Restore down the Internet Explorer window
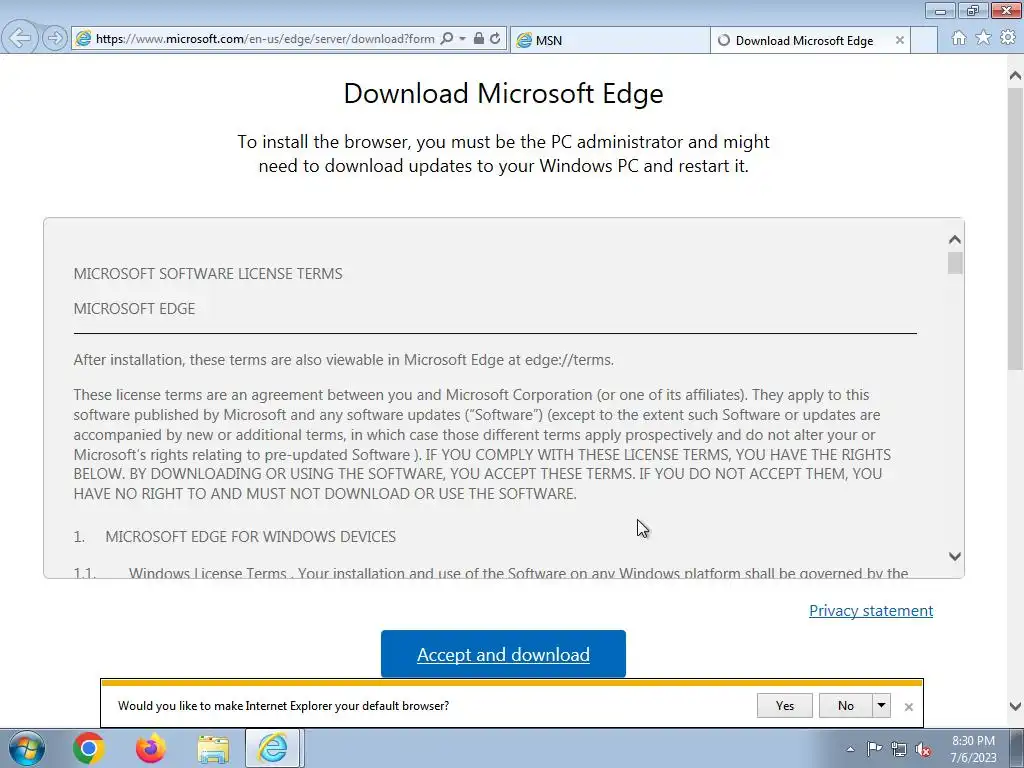1024x768 pixels. pyautogui.click(x=973, y=10)
